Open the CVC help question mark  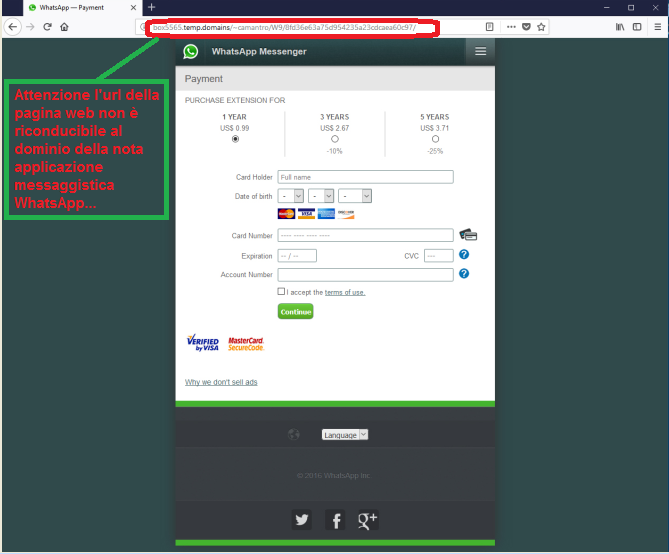click(464, 255)
